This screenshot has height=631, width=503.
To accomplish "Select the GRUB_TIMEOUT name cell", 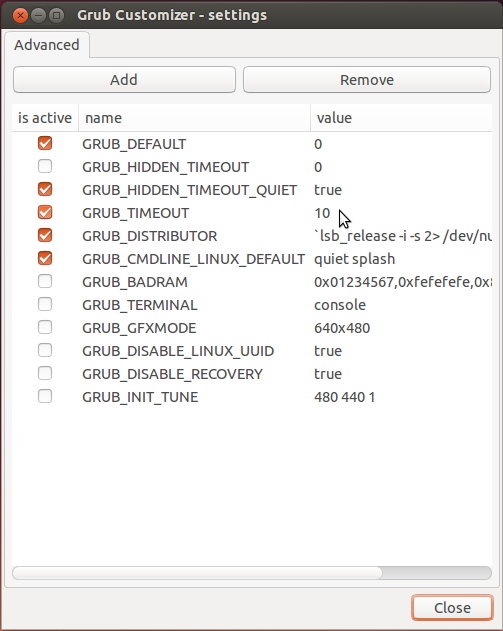I will [x=136, y=213].
